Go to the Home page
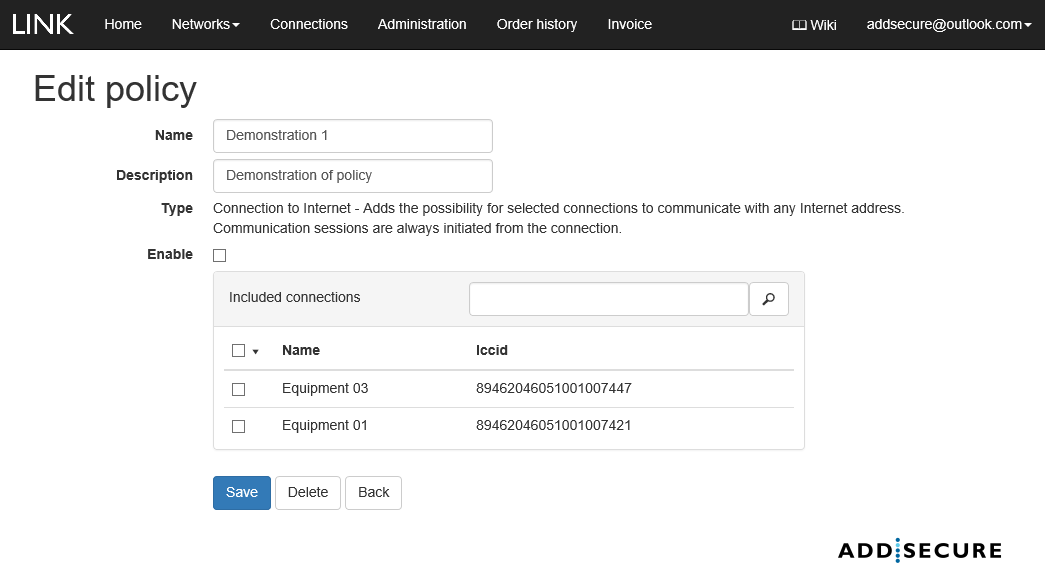The width and height of the screenshot is (1045, 575). point(123,24)
